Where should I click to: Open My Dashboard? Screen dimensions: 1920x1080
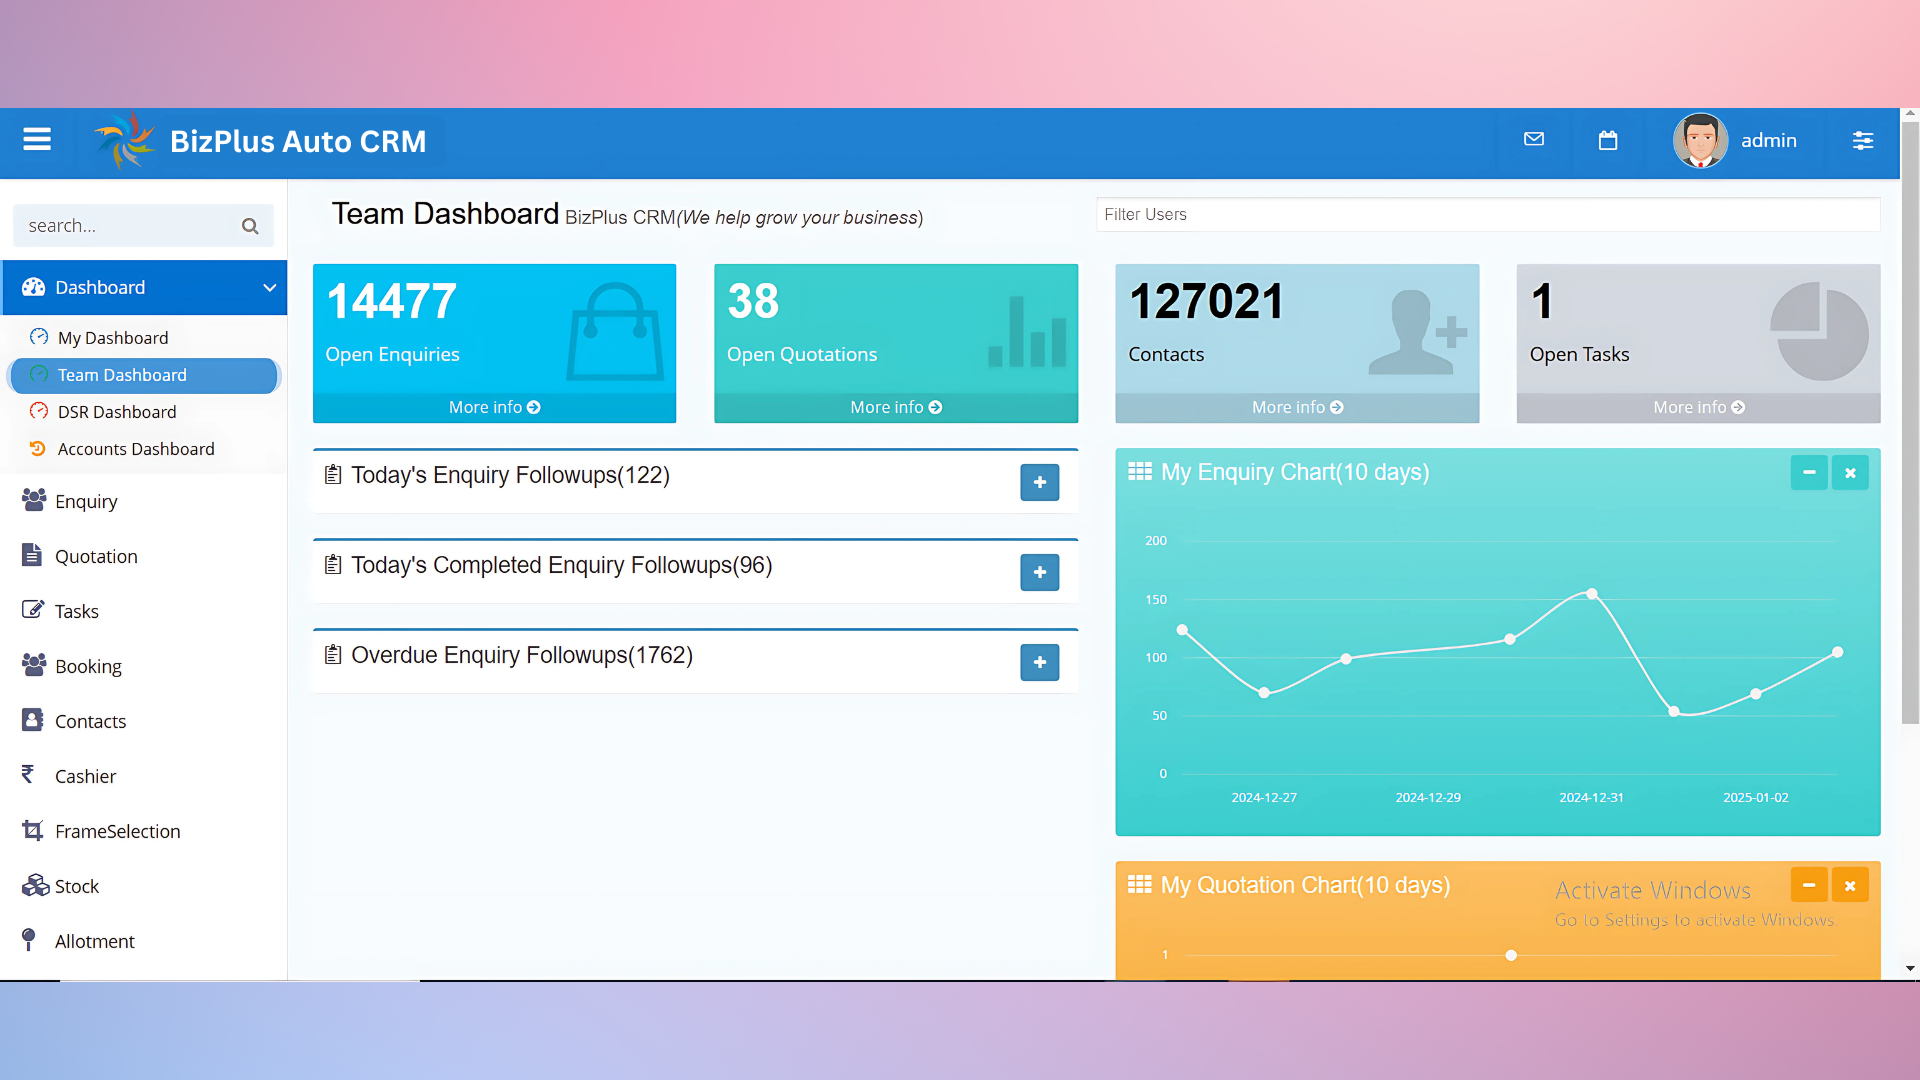113,338
